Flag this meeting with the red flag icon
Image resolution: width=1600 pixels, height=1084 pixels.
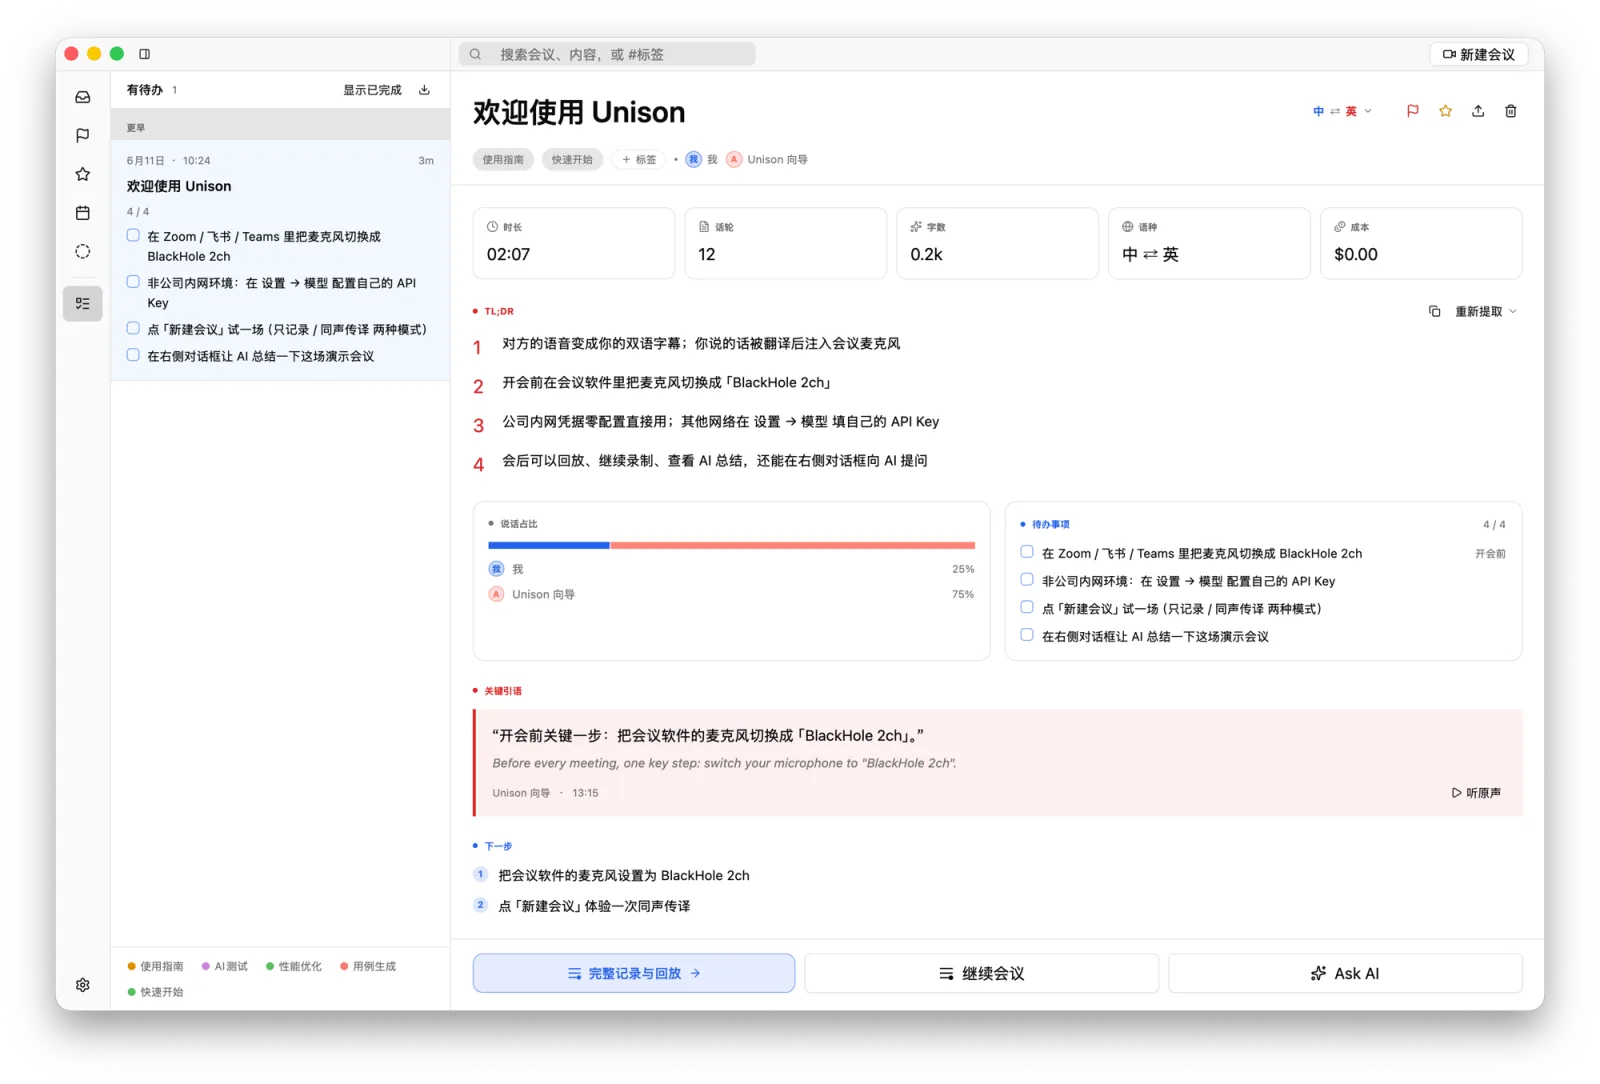click(x=1412, y=111)
